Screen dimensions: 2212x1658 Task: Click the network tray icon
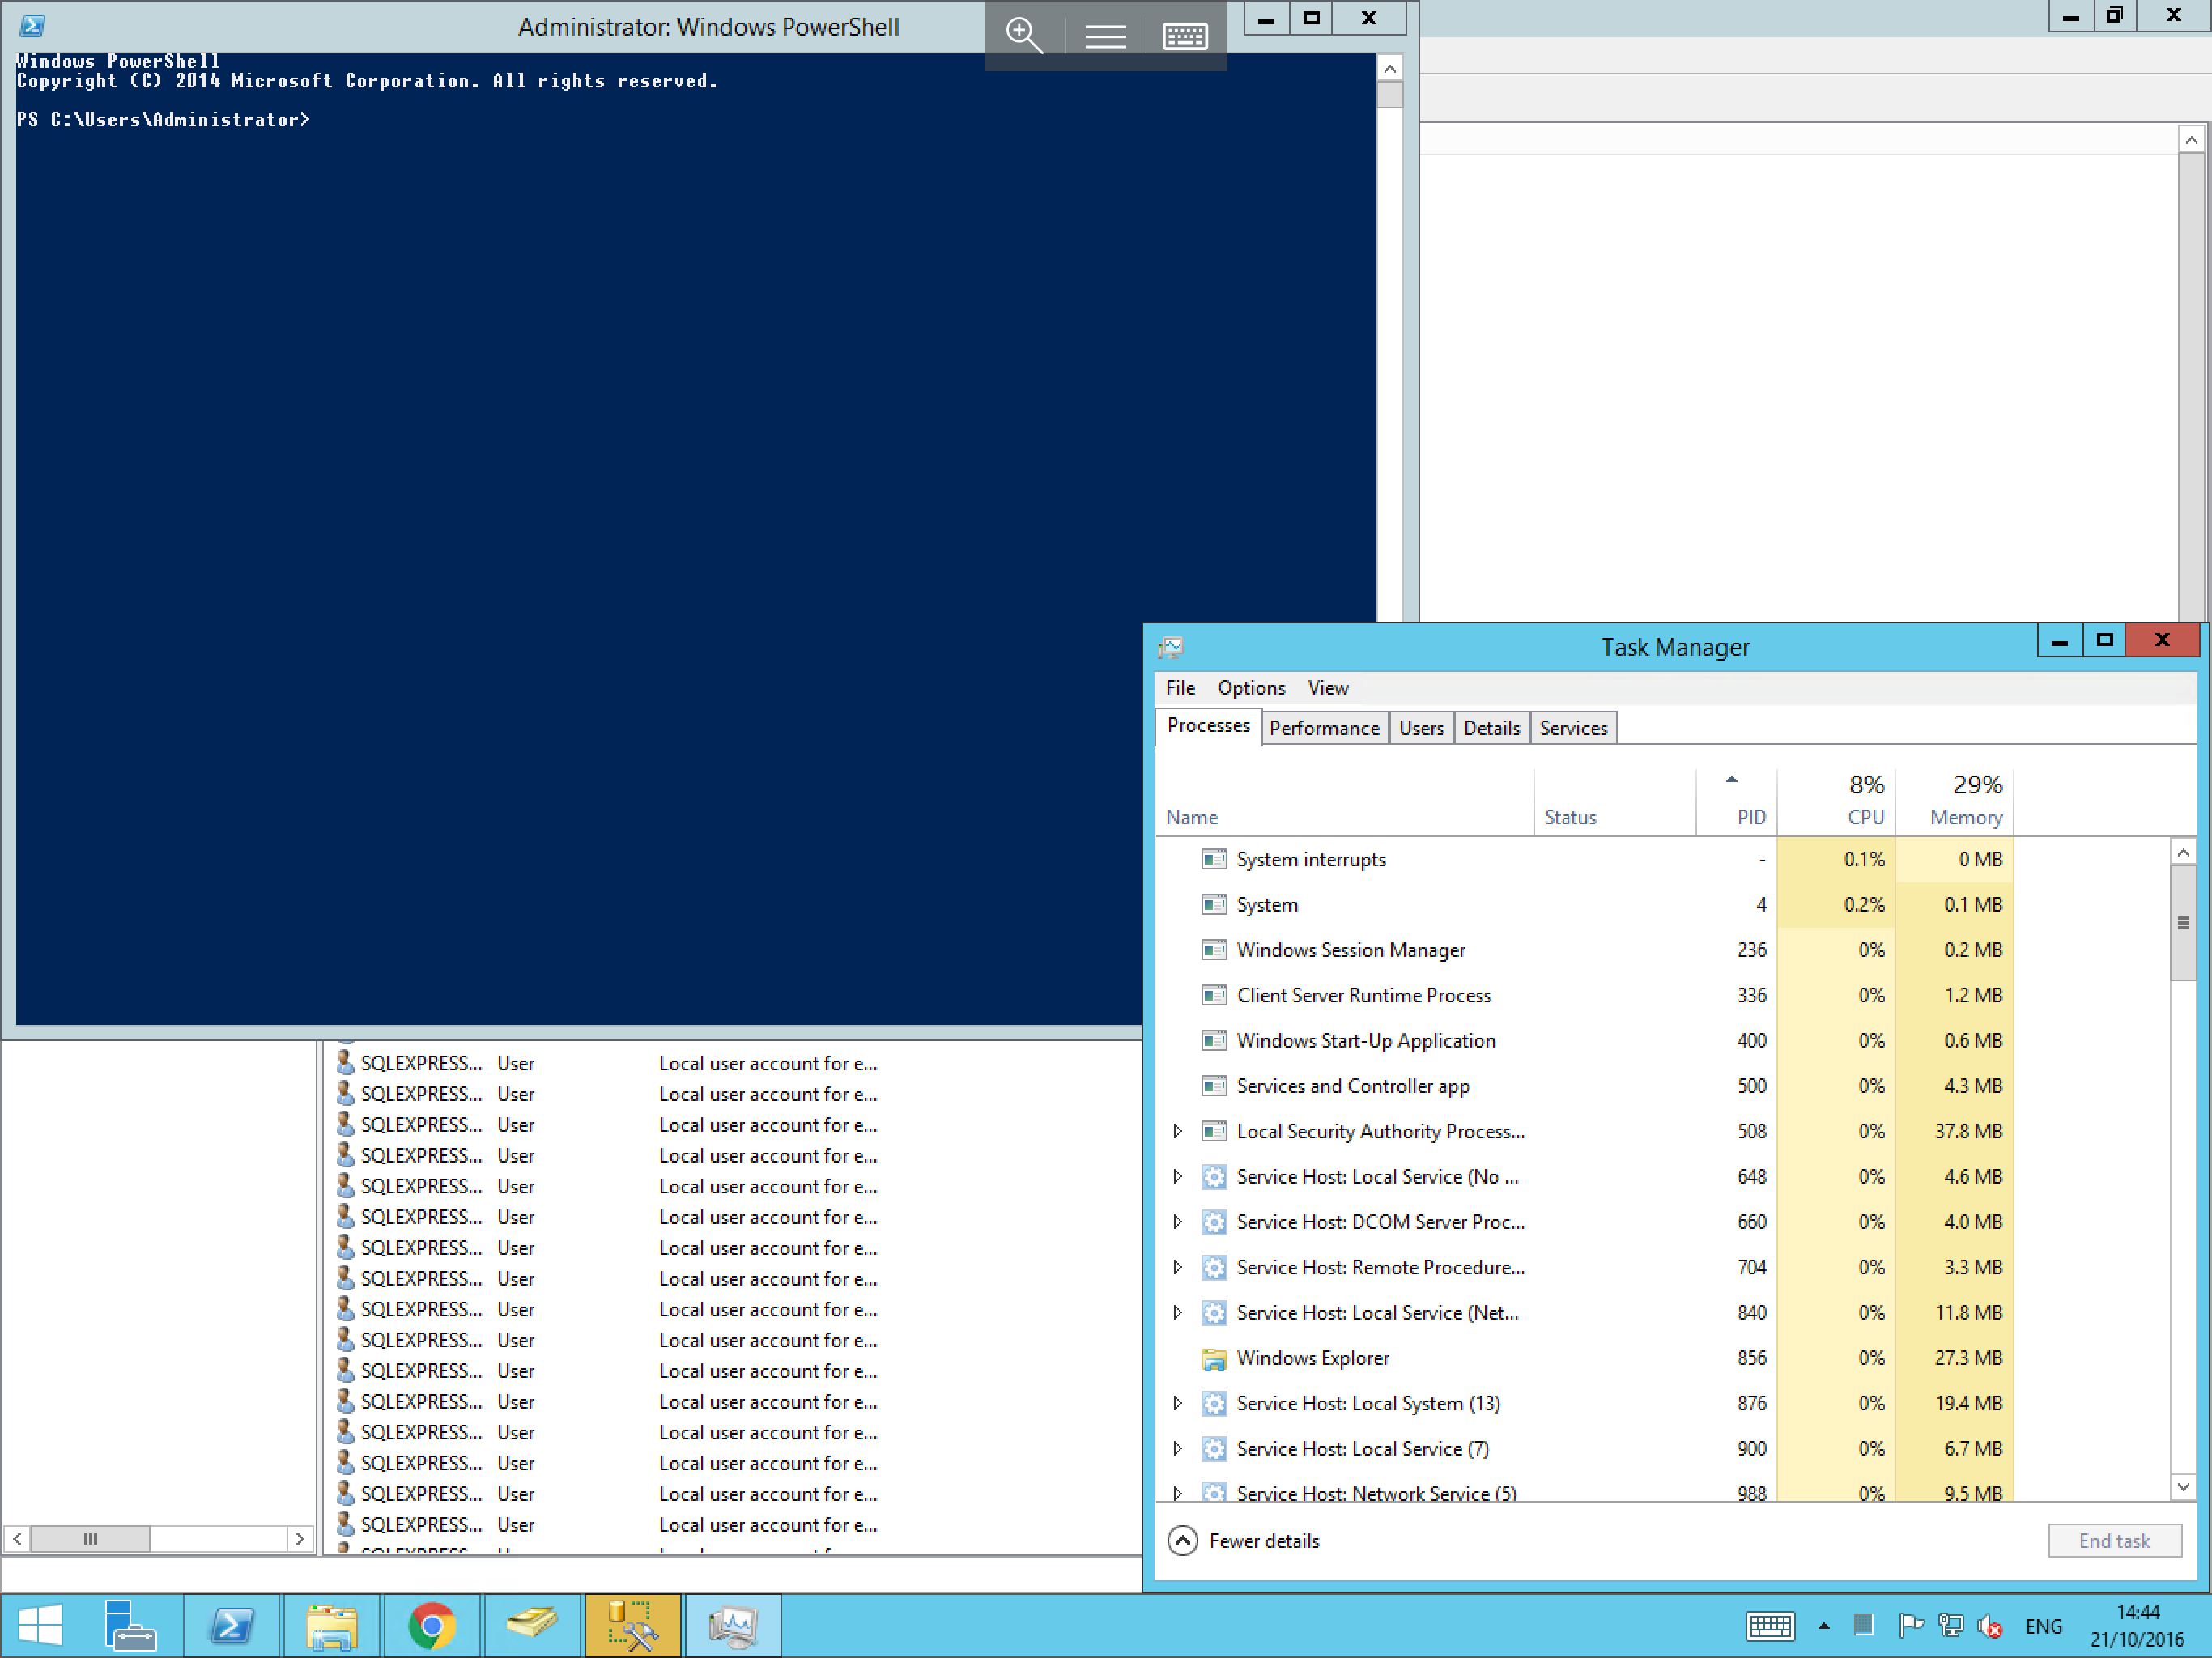tap(1950, 1626)
